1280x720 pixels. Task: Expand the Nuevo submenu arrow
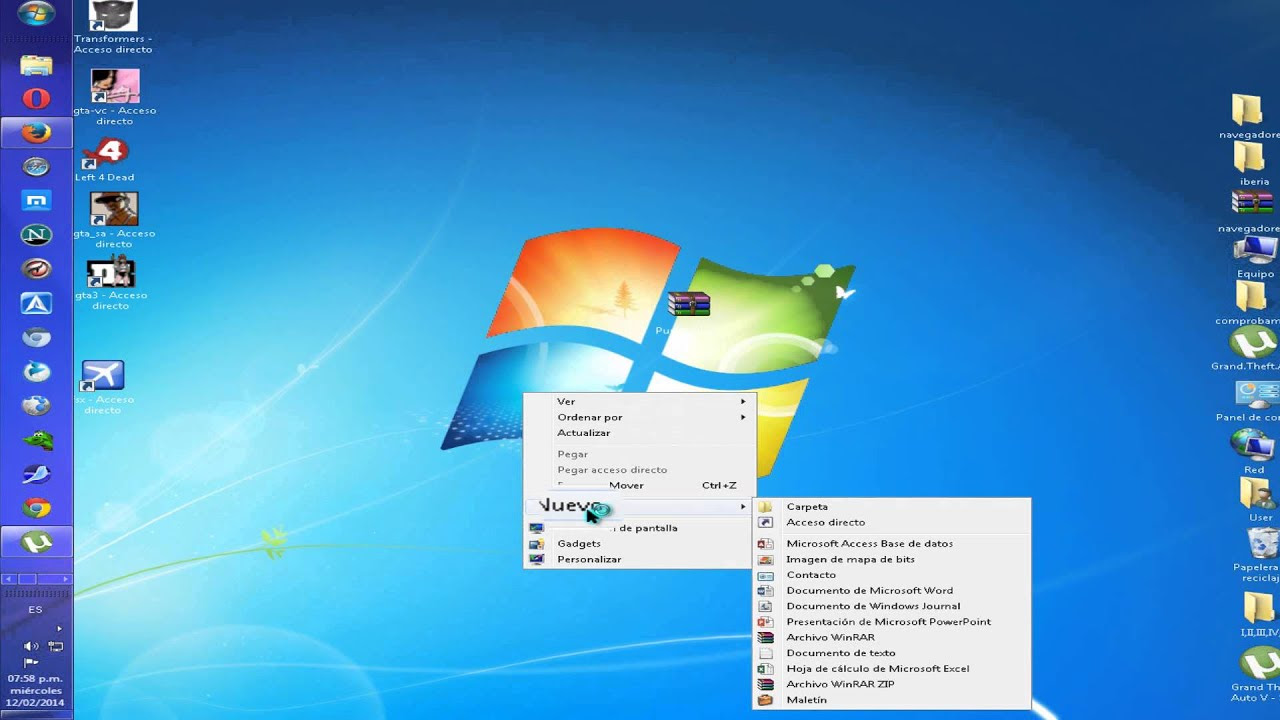click(743, 507)
